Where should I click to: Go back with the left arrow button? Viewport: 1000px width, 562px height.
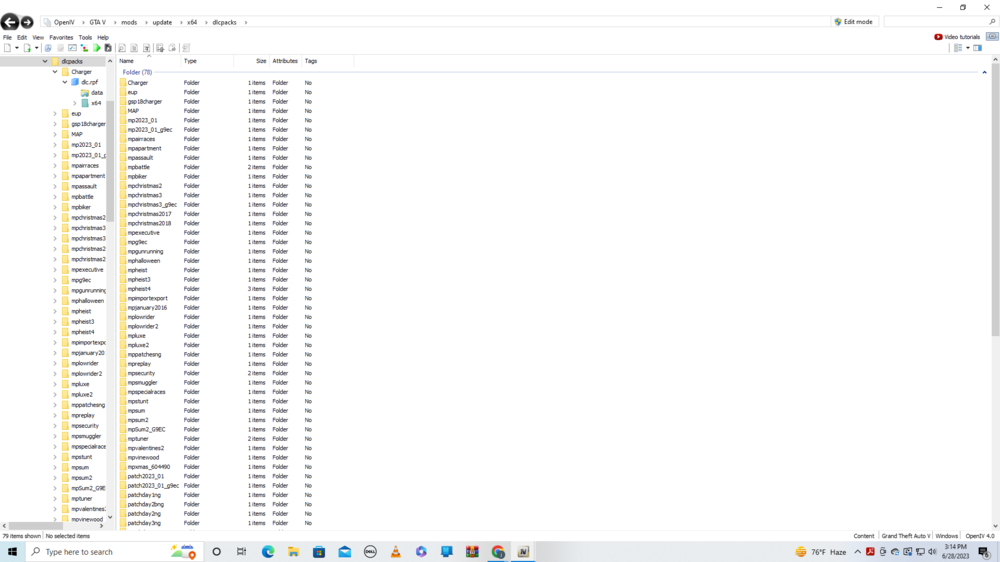[10, 22]
